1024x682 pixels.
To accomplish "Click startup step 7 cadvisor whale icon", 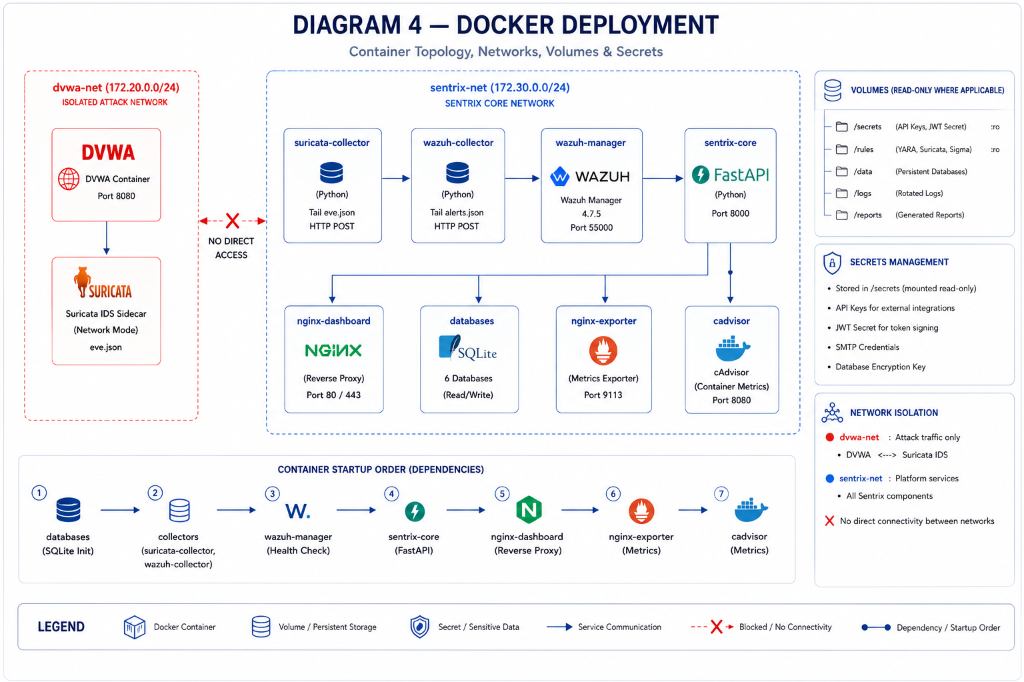I will pyautogui.click(x=750, y=510).
